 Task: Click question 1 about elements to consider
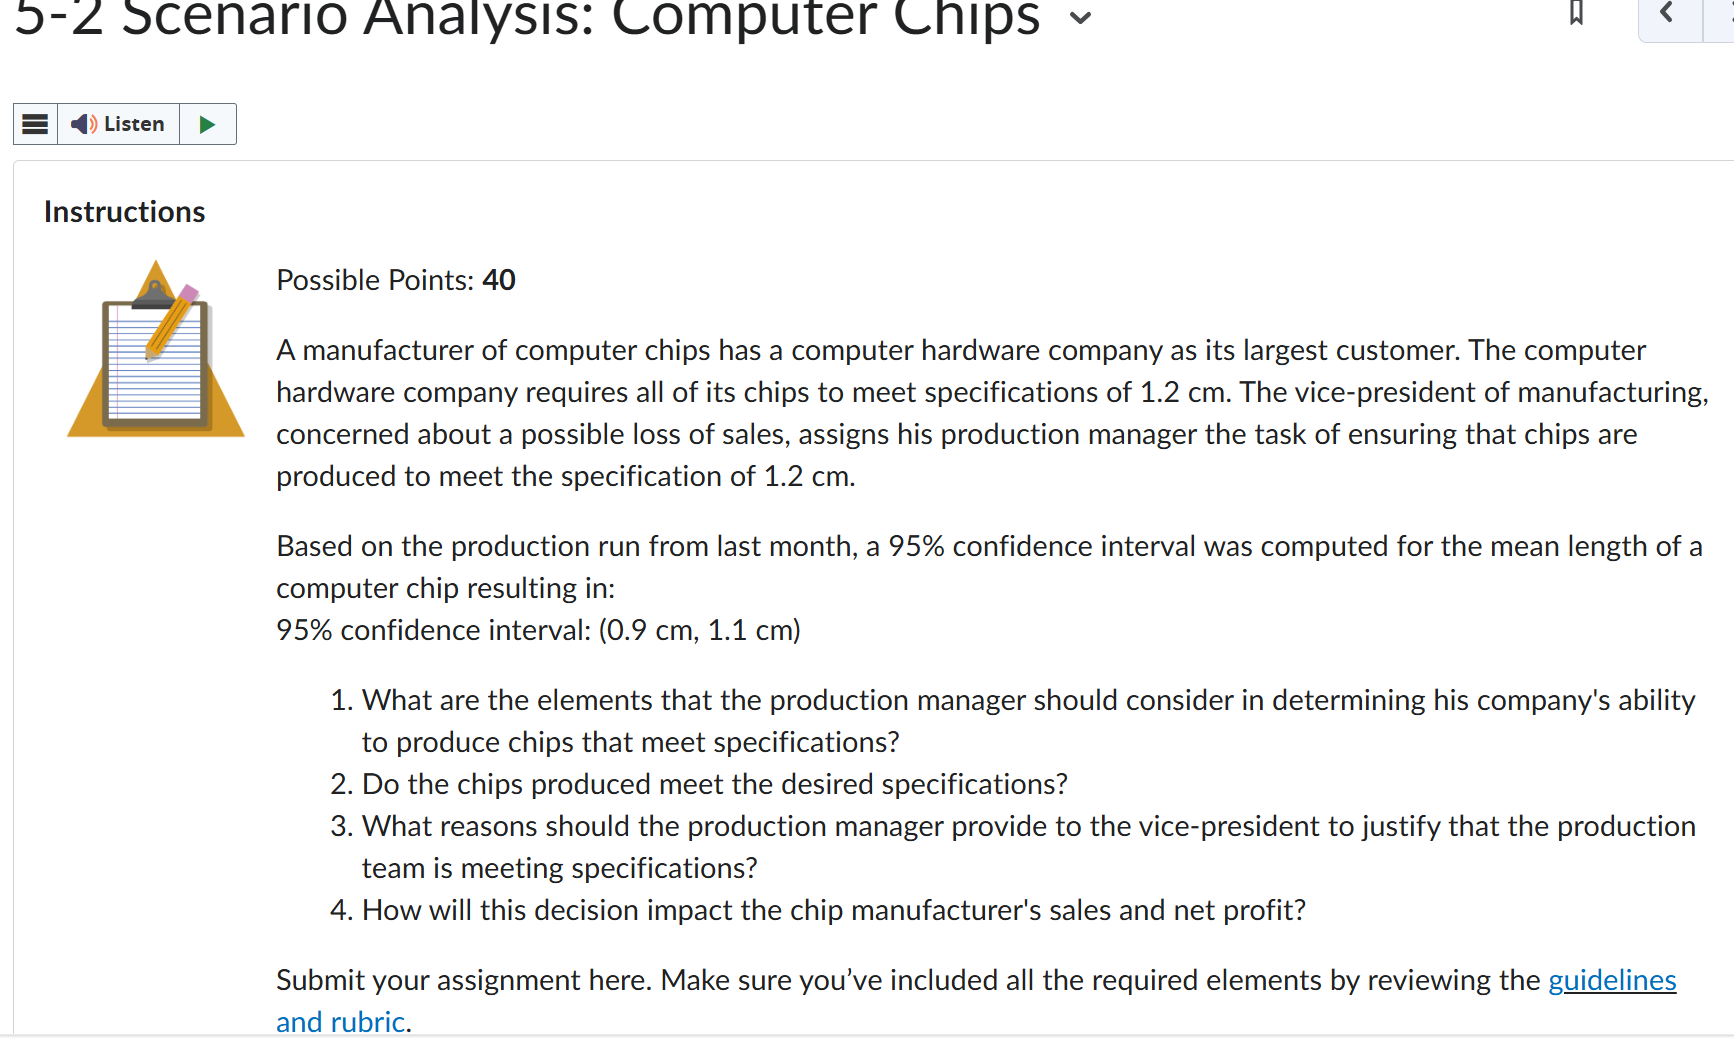tap(1013, 721)
